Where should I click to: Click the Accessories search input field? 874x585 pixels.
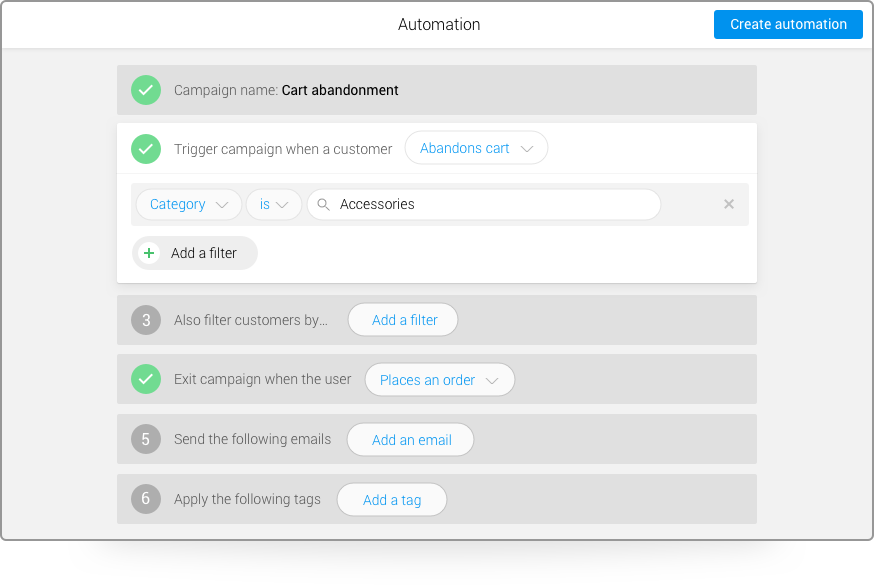point(490,204)
